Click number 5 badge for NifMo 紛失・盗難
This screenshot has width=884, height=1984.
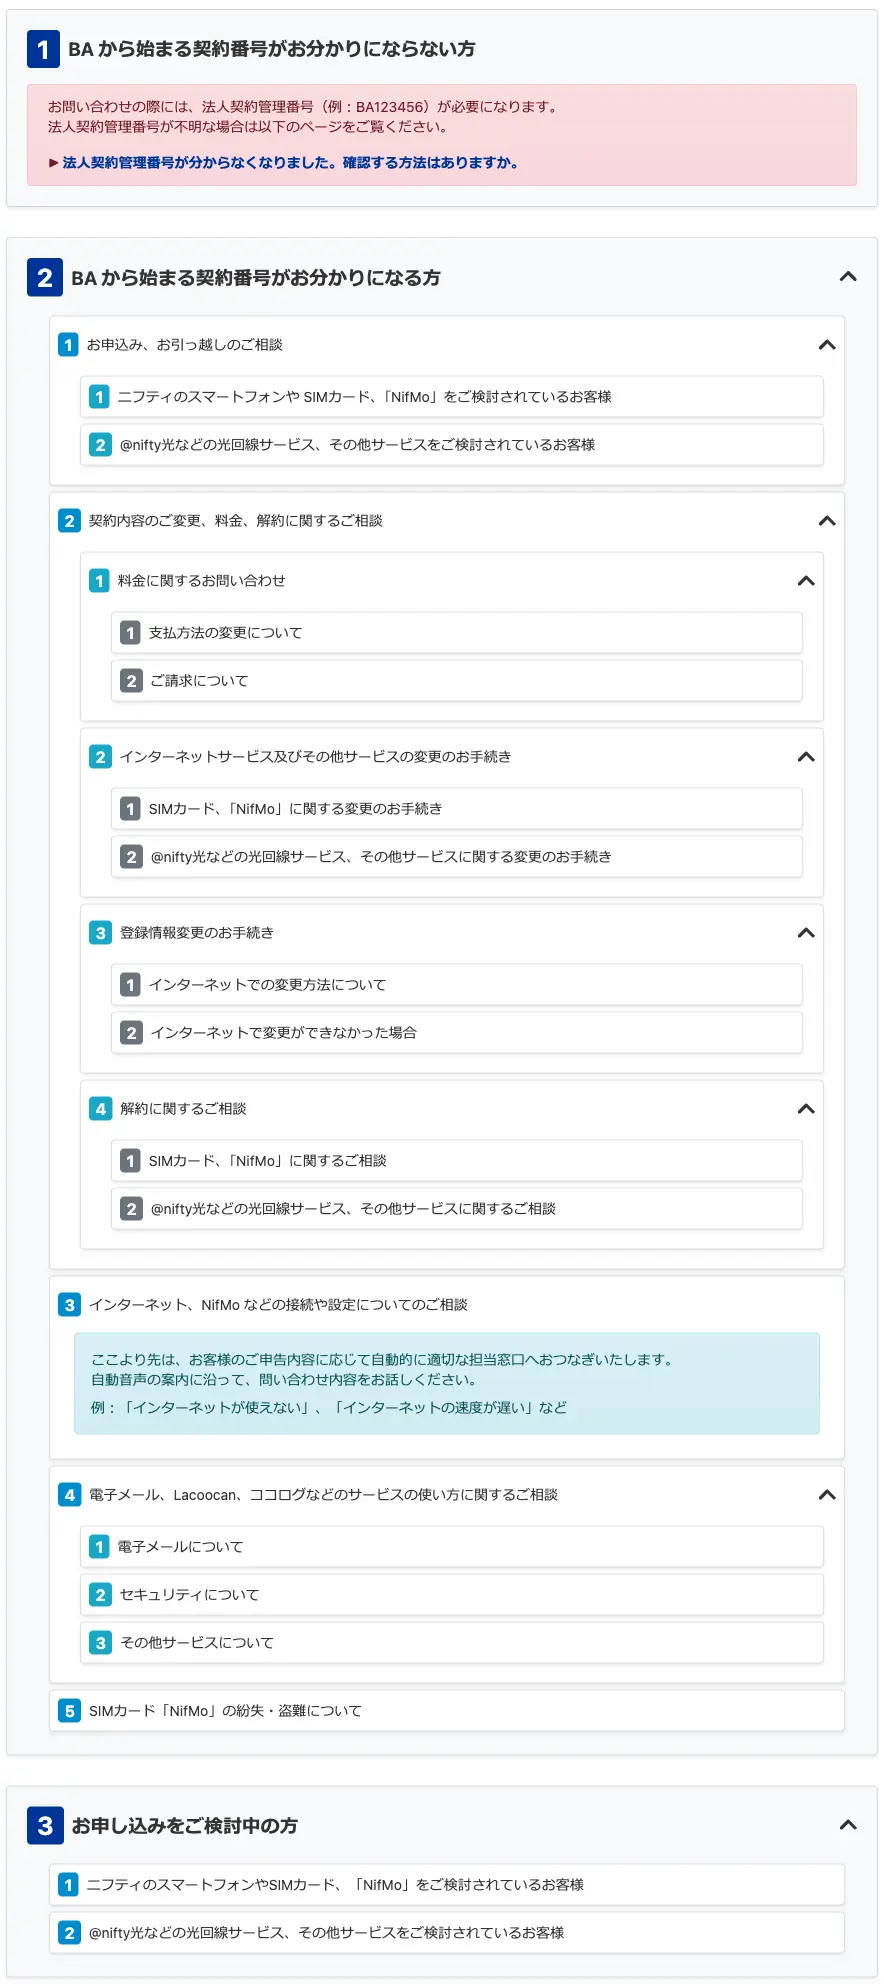coord(69,1711)
